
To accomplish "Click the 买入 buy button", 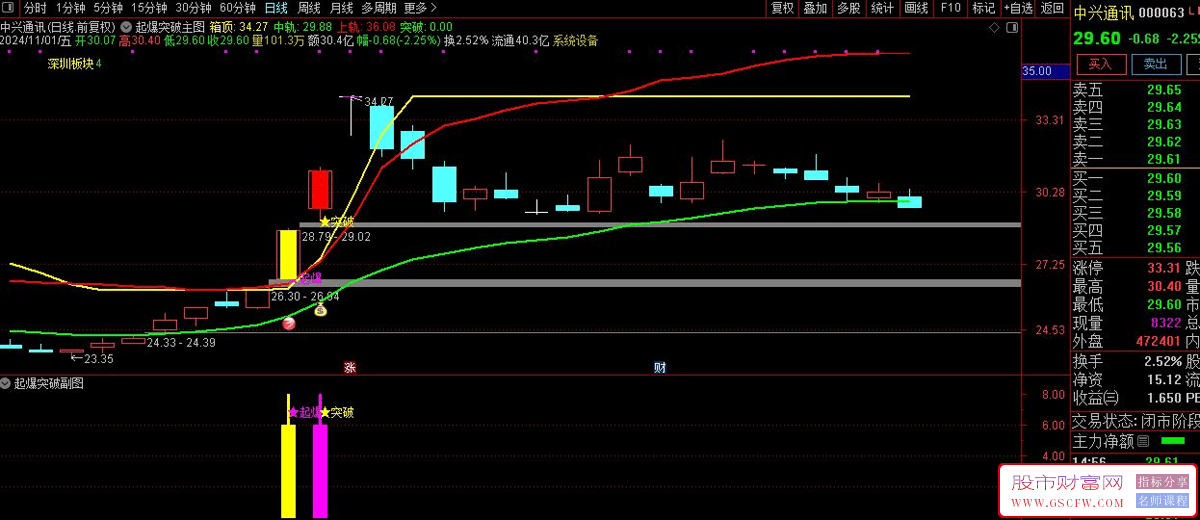I will coord(1100,64).
